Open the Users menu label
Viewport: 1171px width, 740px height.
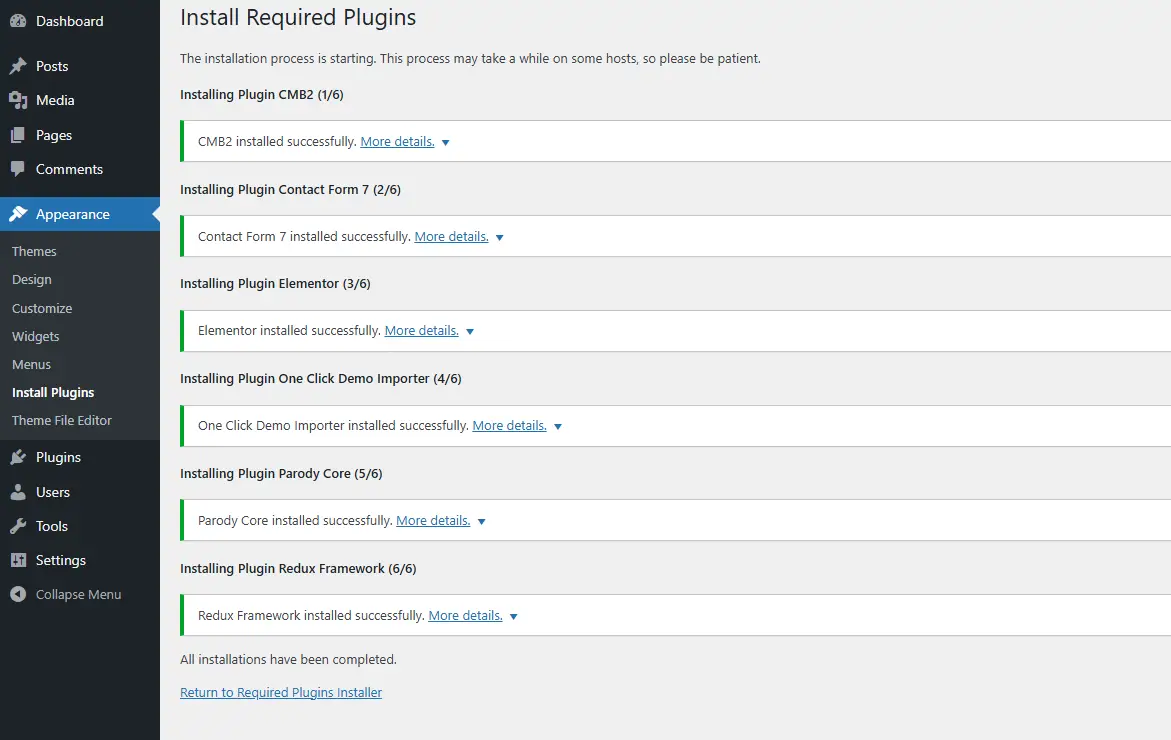53,492
